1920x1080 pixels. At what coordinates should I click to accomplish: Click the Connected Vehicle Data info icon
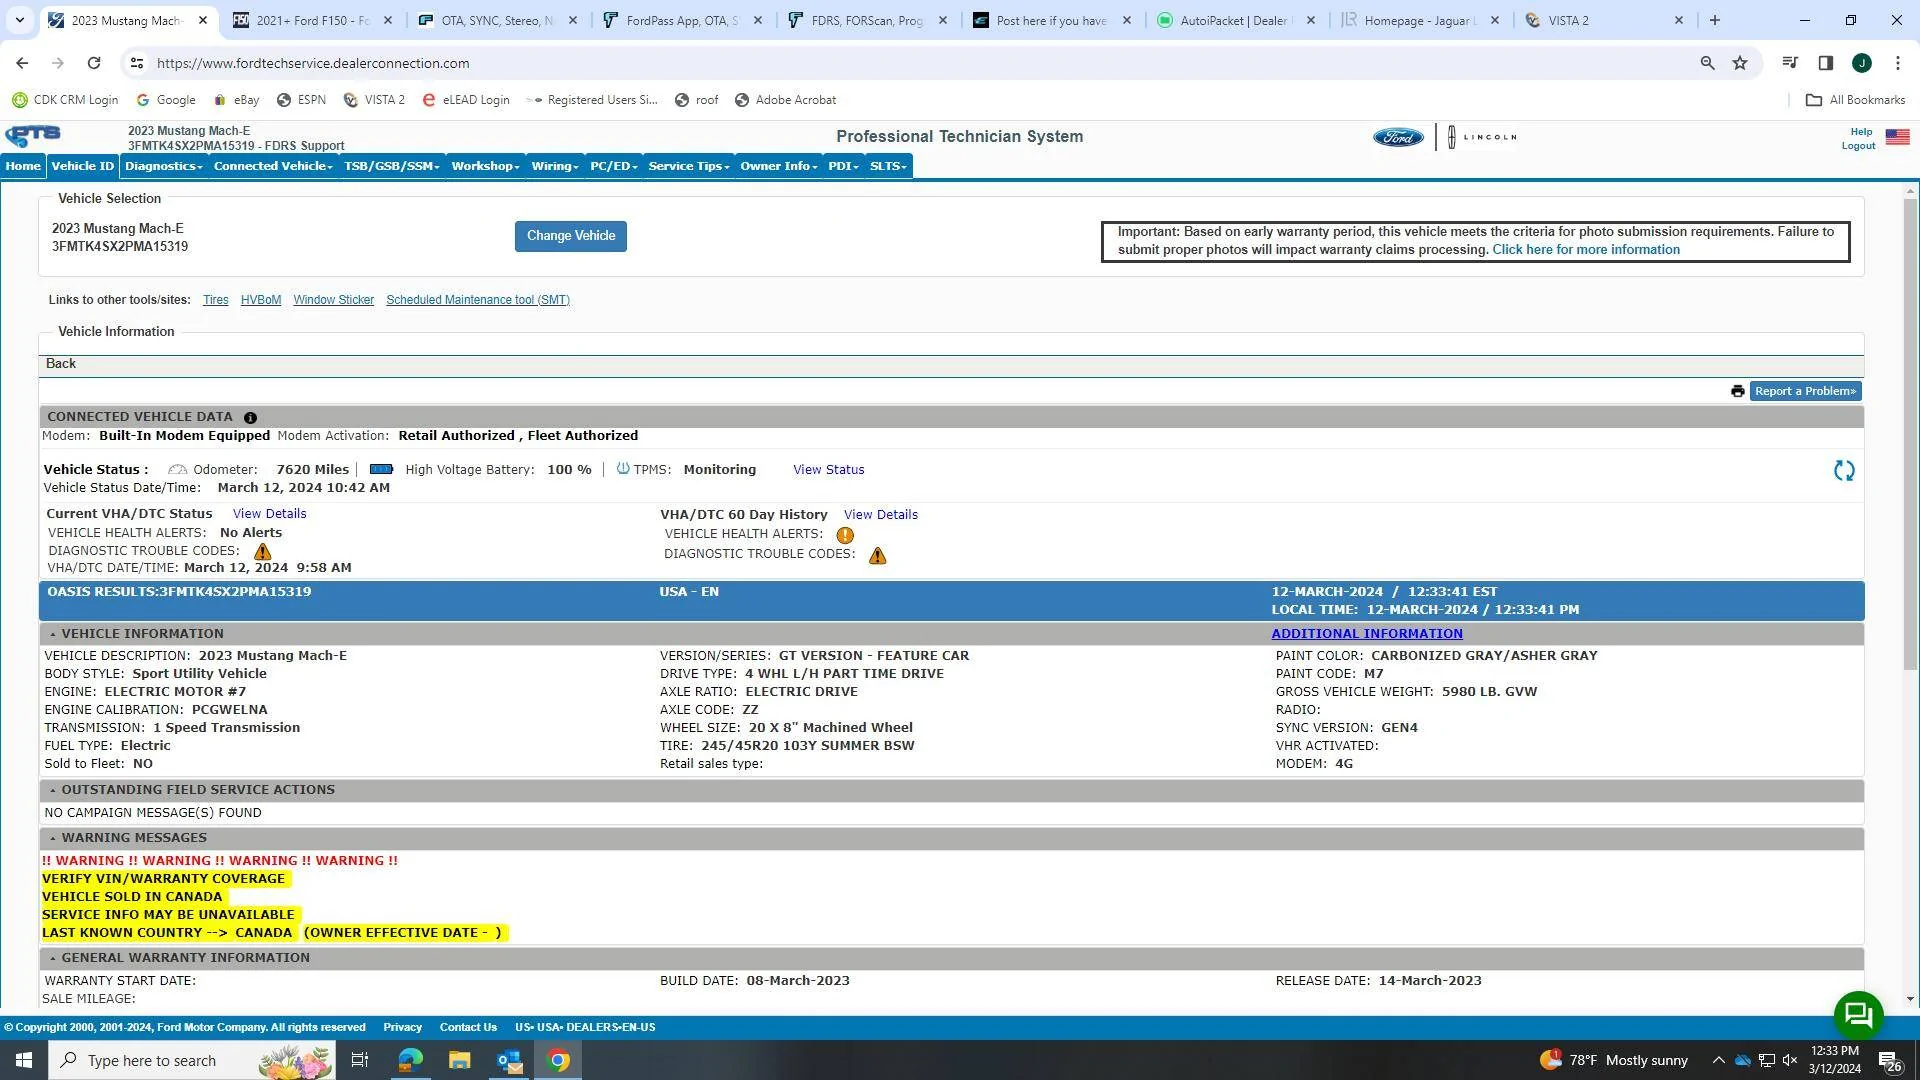[x=250, y=417]
